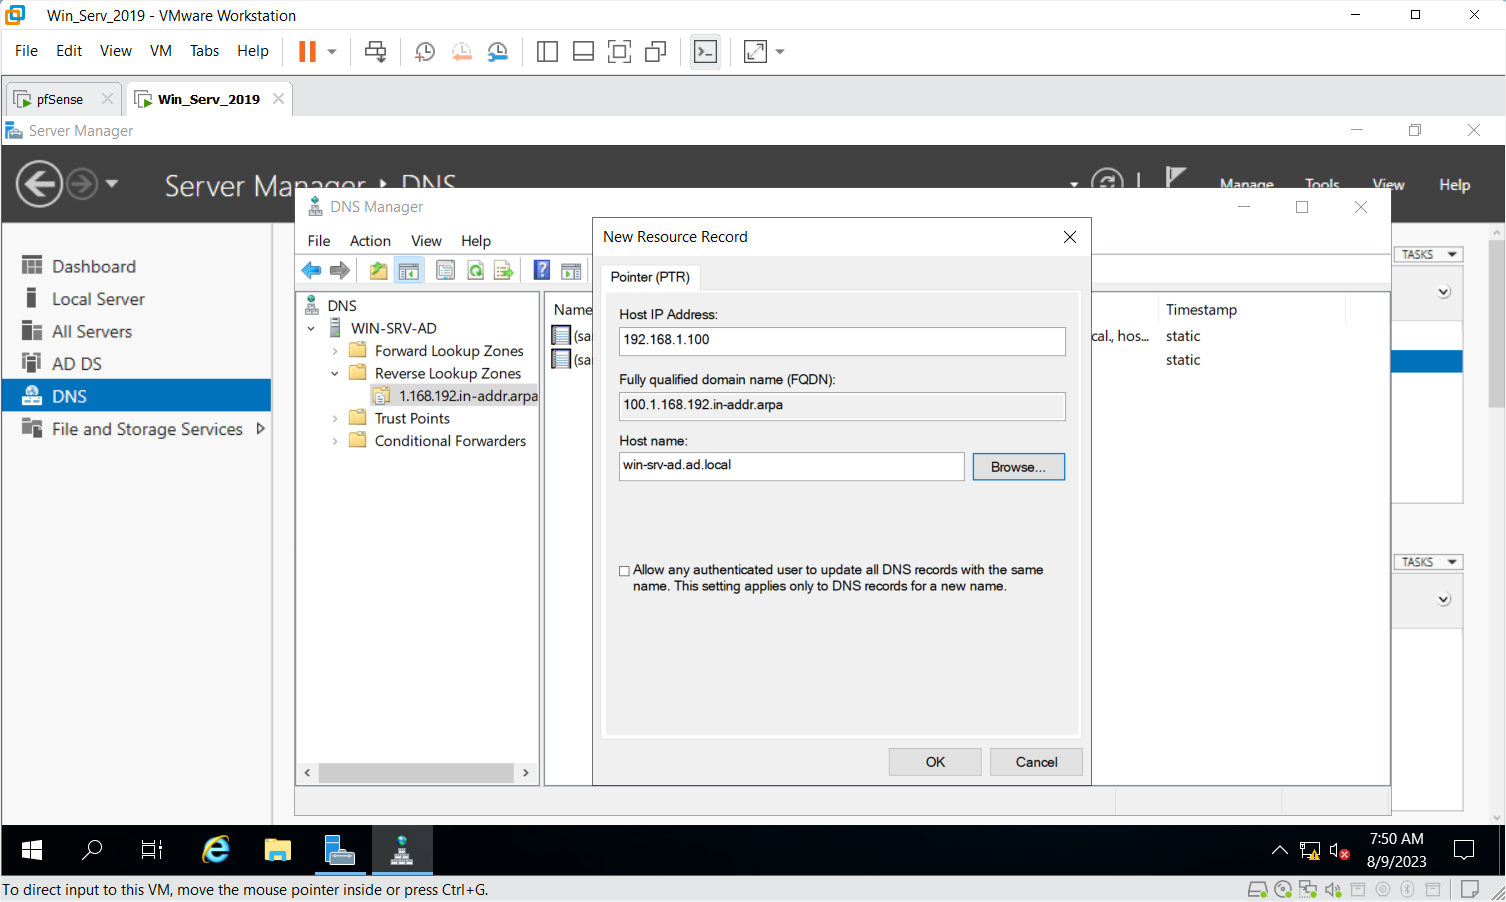Click the VMware stretch guest icon

(x=755, y=51)
